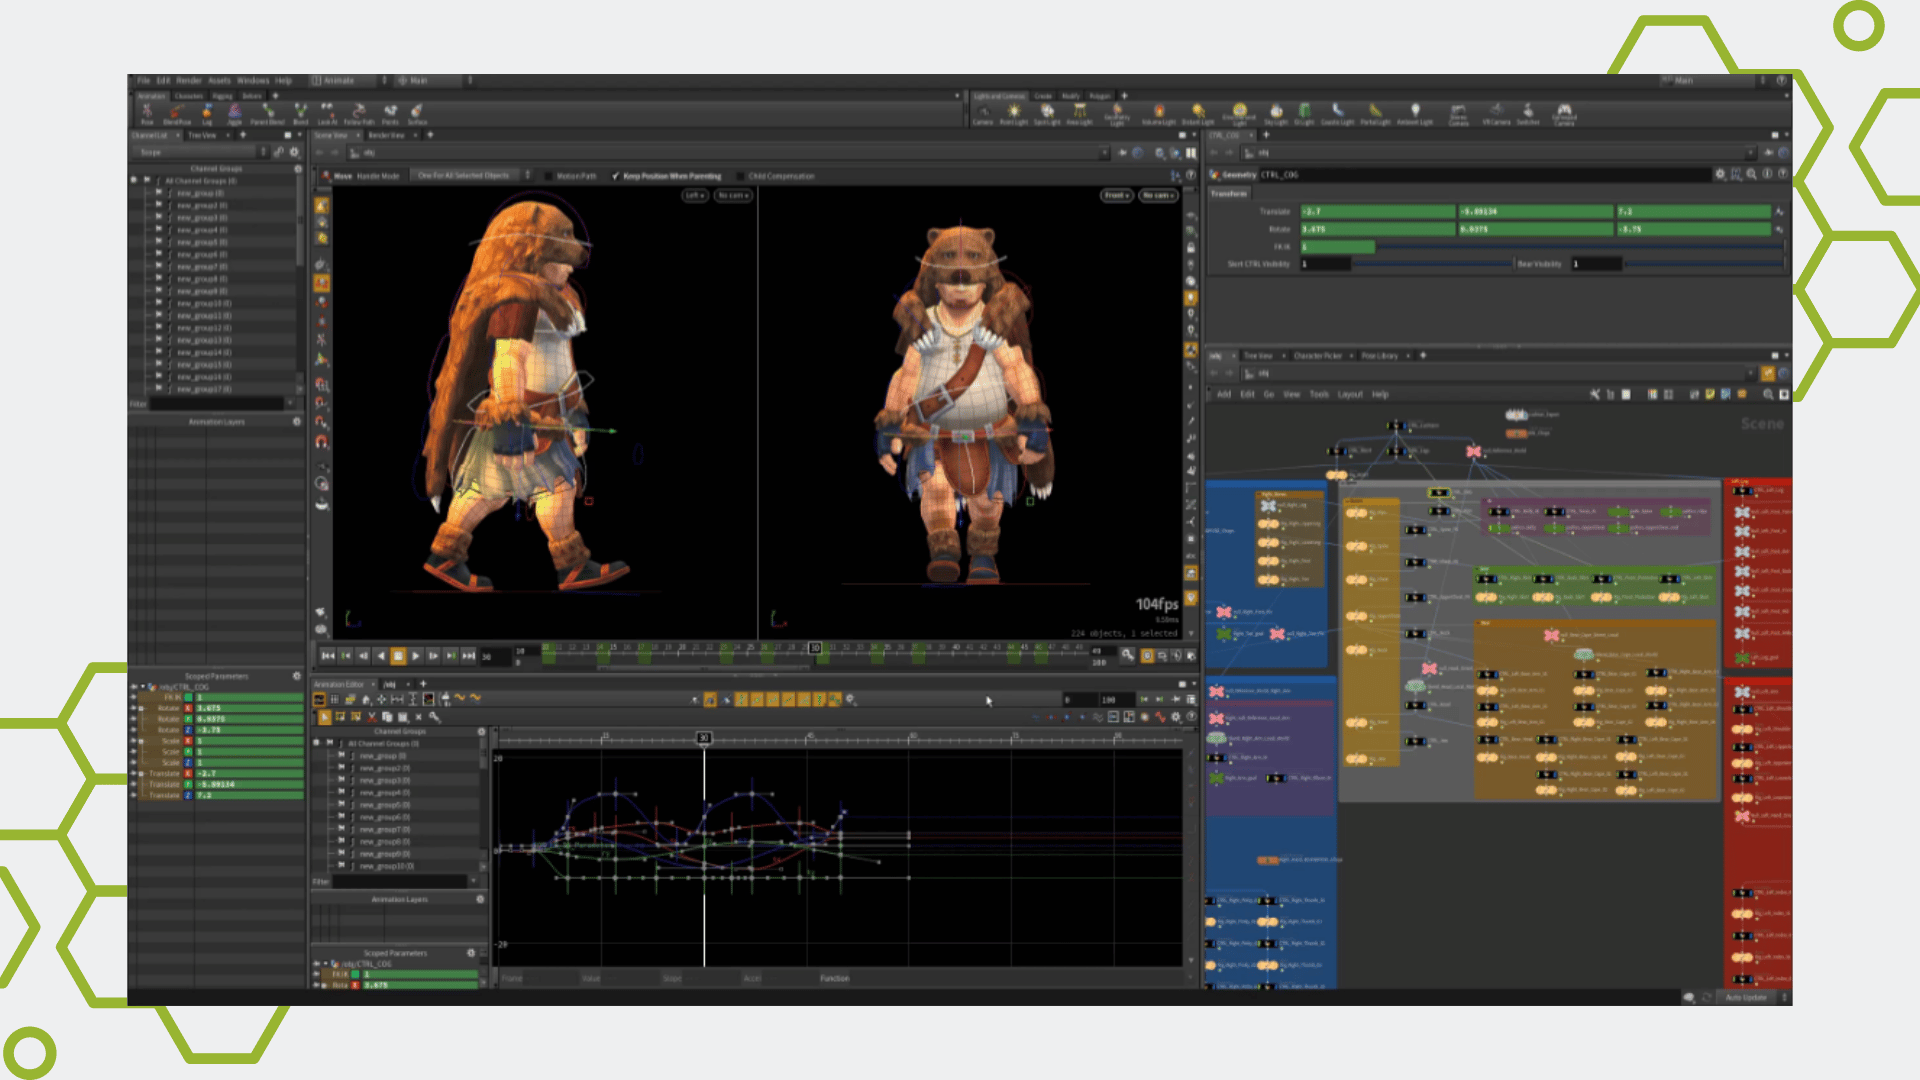Select the Parent Blend shelf tool

267,113
